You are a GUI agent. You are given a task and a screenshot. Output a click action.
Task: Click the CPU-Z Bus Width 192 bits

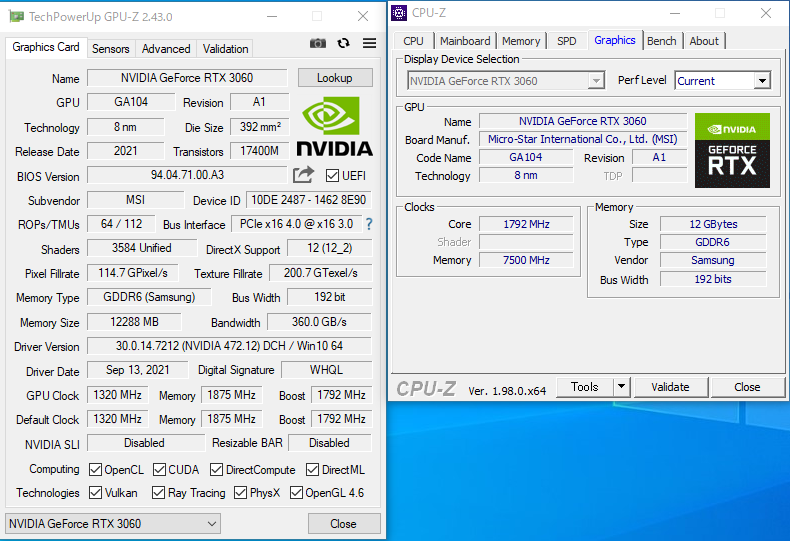(x=713, y=279)
